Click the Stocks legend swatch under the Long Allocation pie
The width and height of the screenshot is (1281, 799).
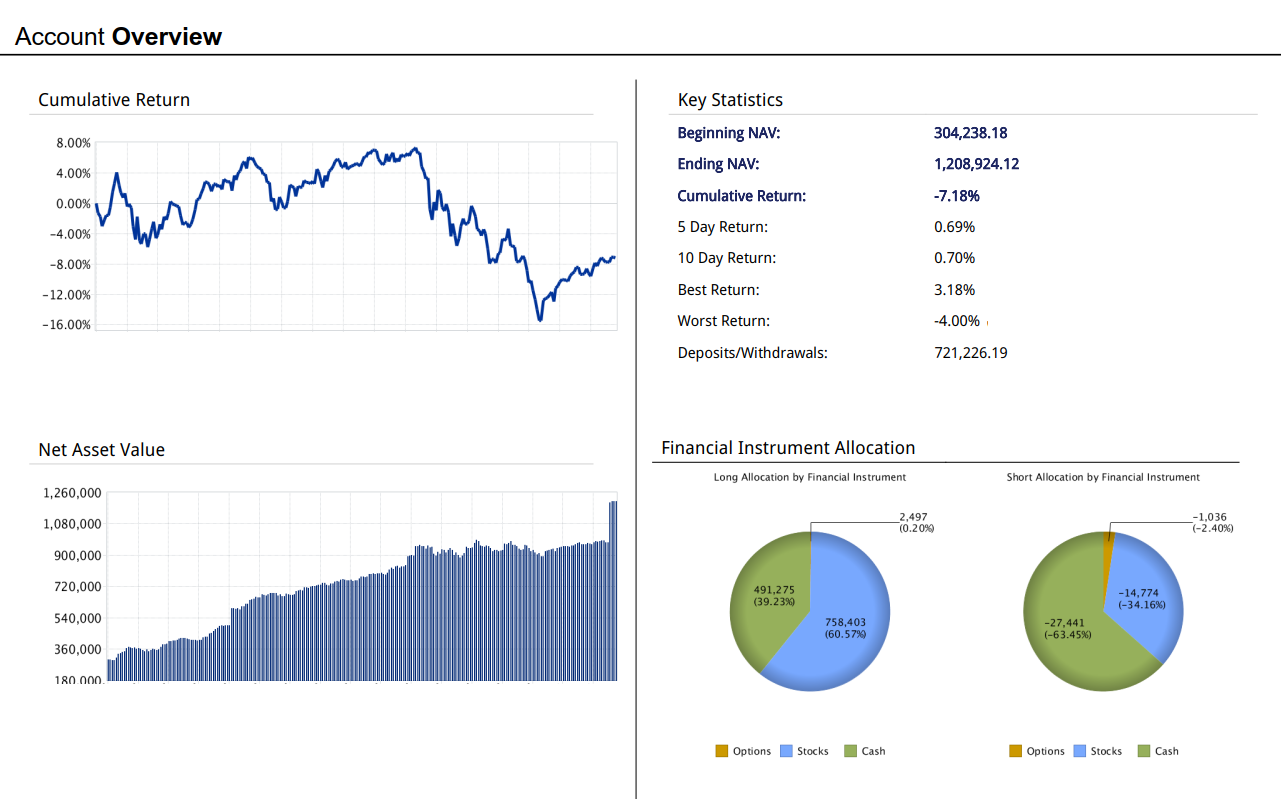click(x=786, y=751)
